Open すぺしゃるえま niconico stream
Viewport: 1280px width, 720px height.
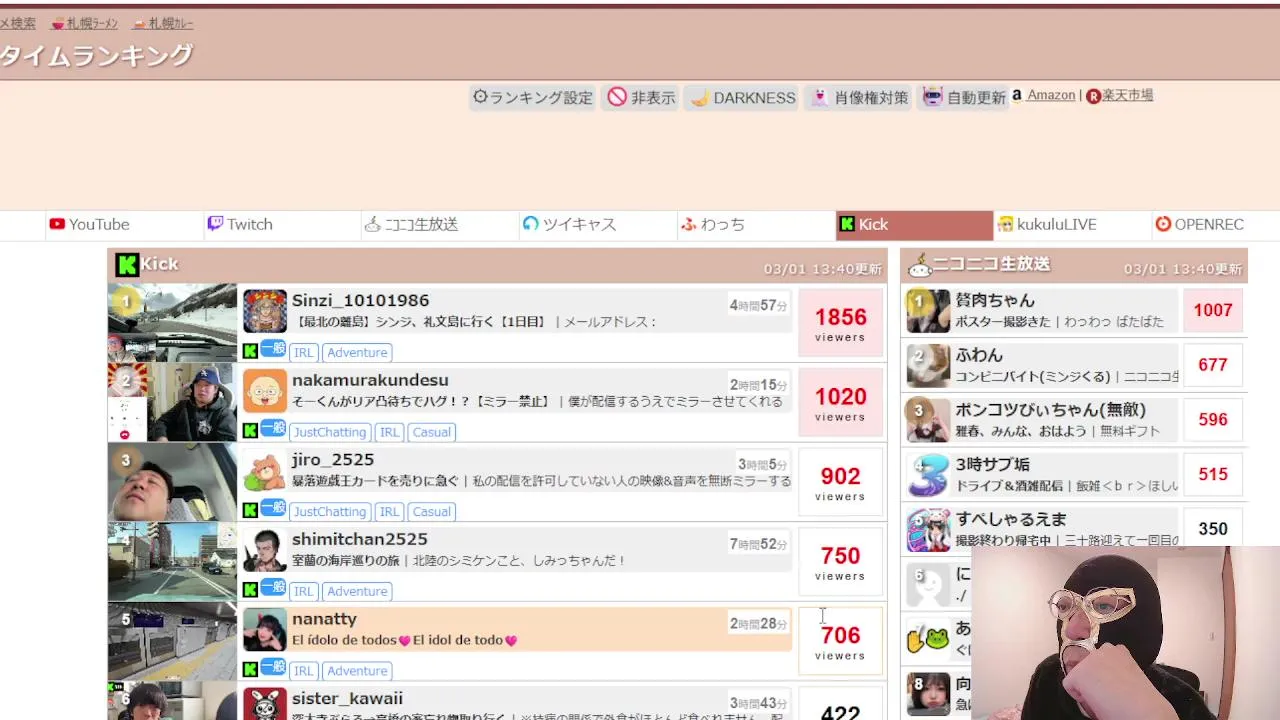click(1011, 519)
